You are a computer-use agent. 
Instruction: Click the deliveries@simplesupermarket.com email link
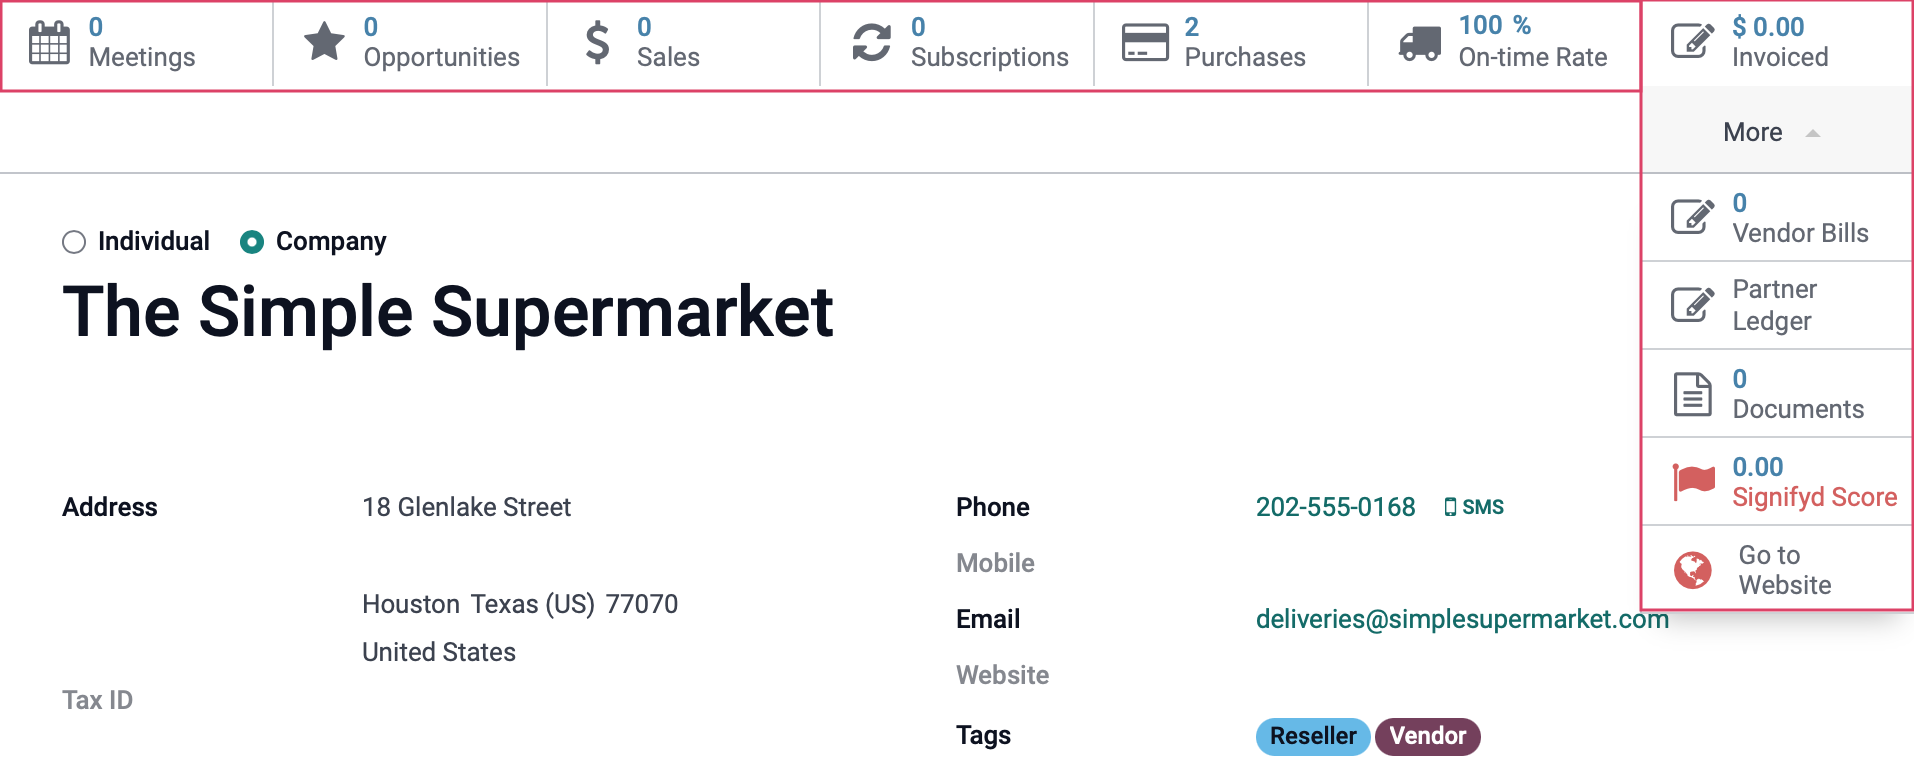tap(1462, 619)
